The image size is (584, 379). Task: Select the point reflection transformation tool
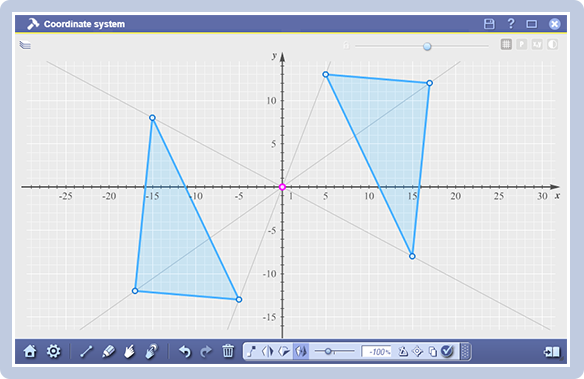[301, 351]
